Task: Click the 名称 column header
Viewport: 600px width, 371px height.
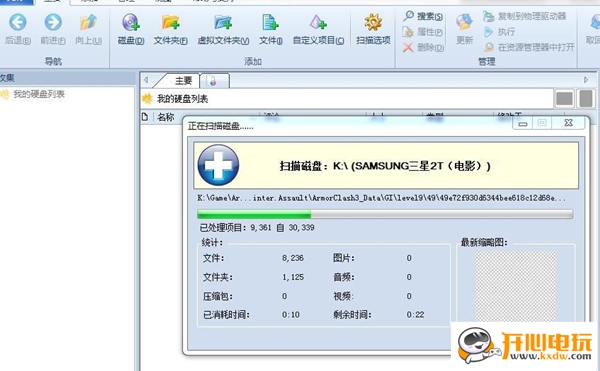Action: (166, 117)
